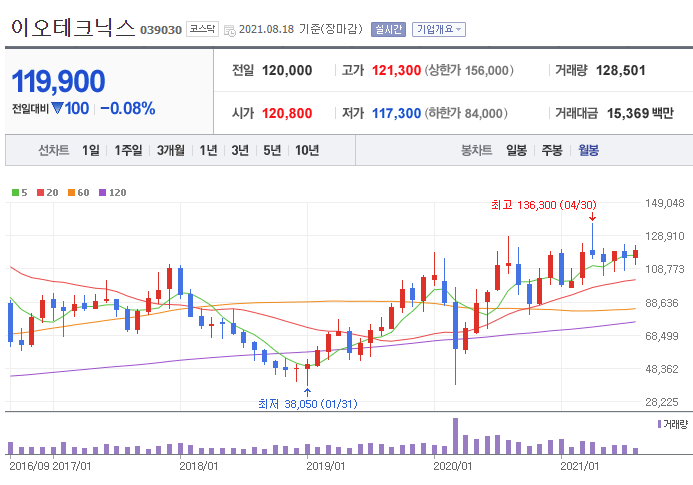Click the 2016/09 x-axis label
The image size is (693, 485).
point(29,466)
